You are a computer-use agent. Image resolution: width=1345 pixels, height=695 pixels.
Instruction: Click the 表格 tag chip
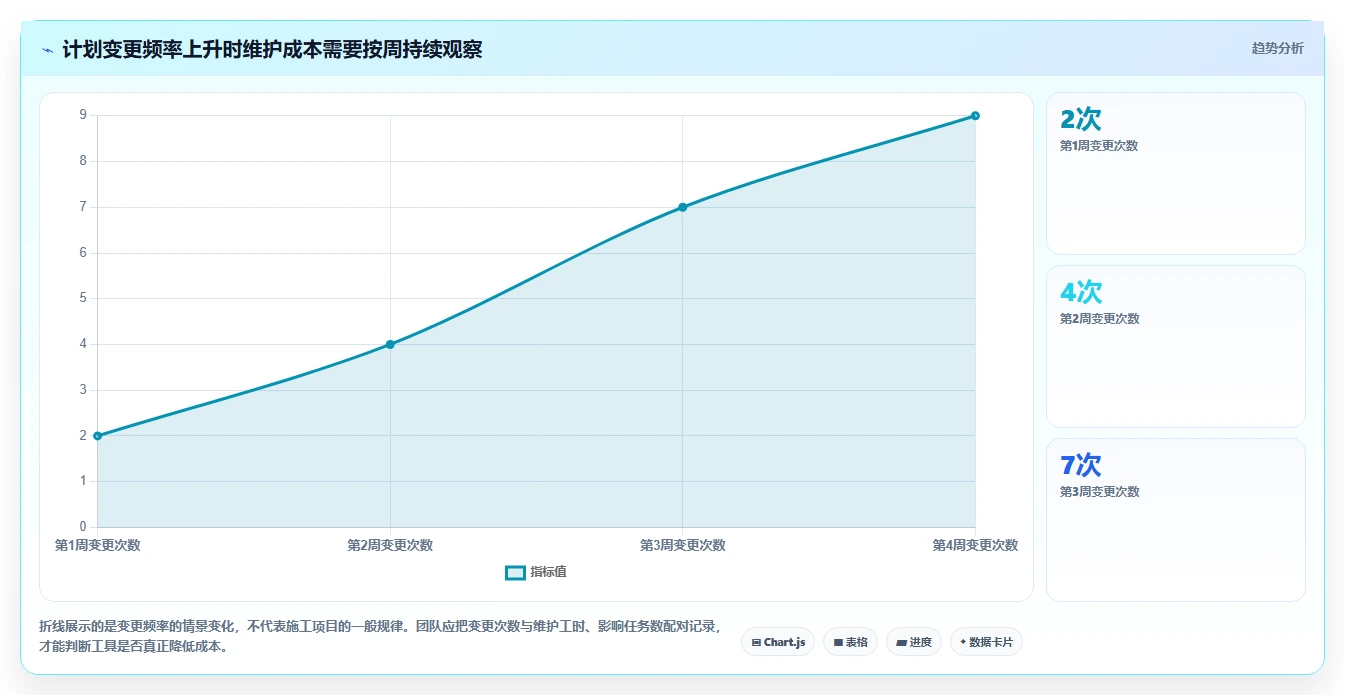850,642
